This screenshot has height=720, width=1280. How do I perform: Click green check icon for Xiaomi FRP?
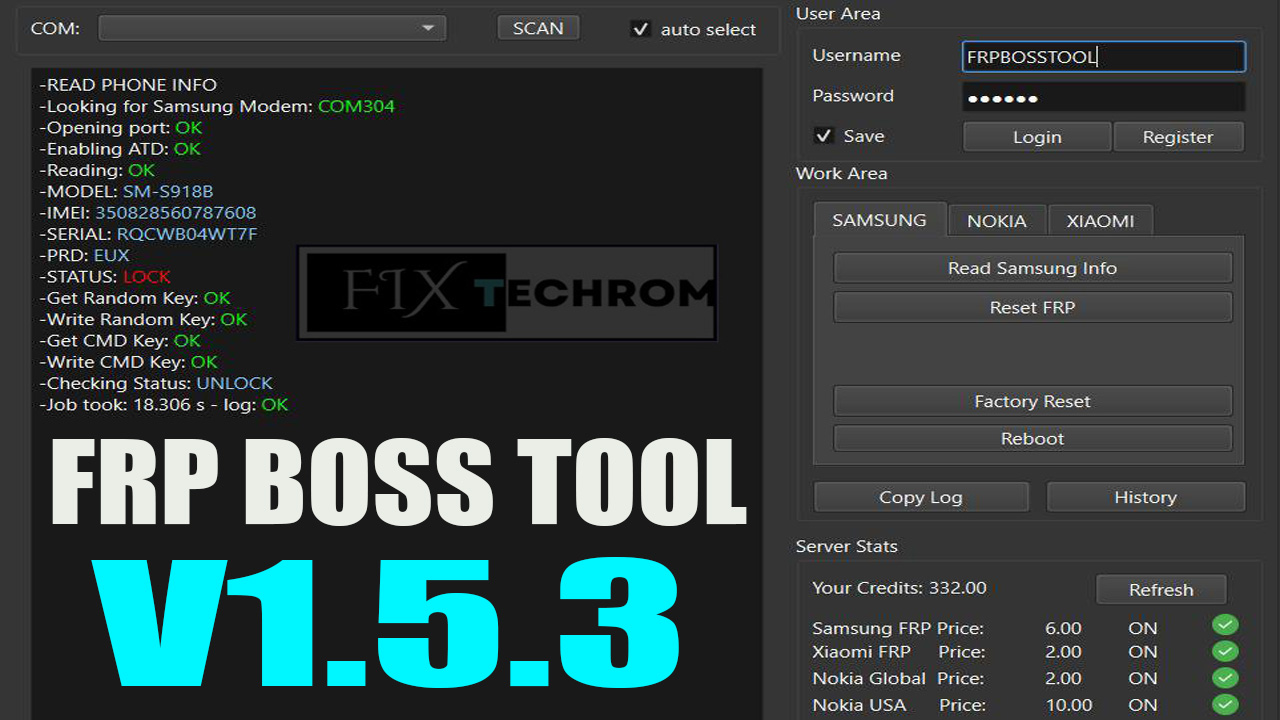[x=1225, y=652]
